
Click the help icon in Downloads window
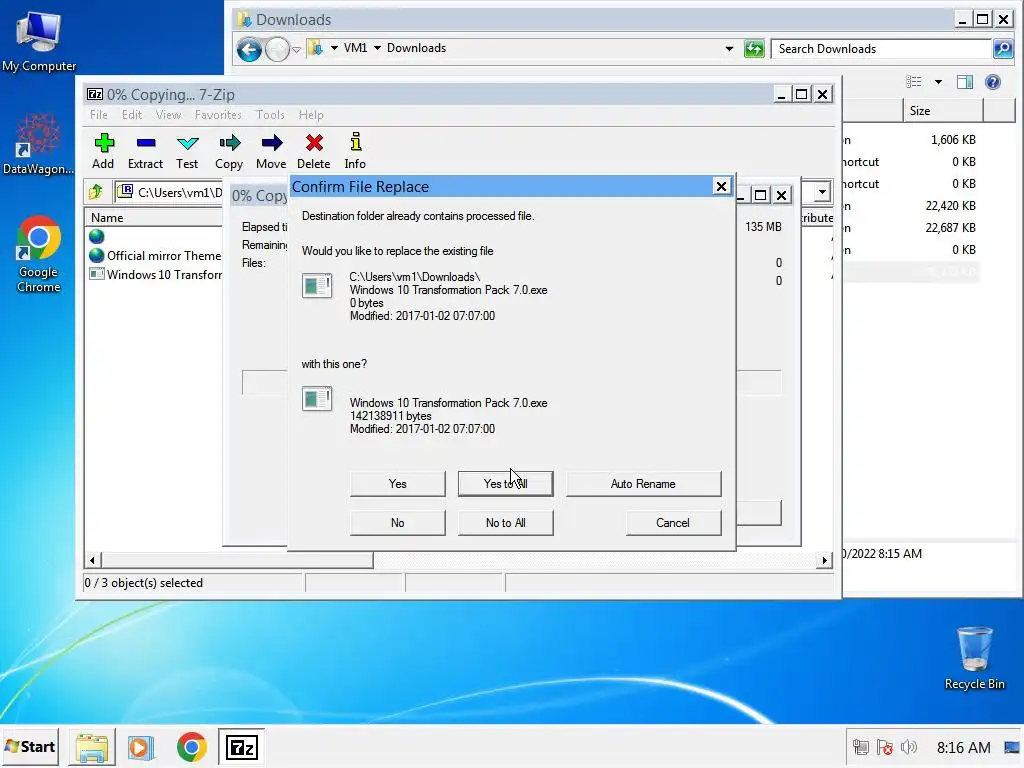[993, 82]
